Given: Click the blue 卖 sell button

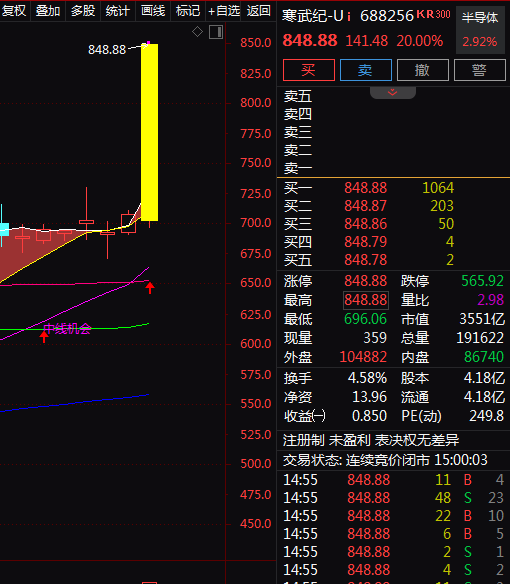Looking at the screenshot, I should coord(366,70).
